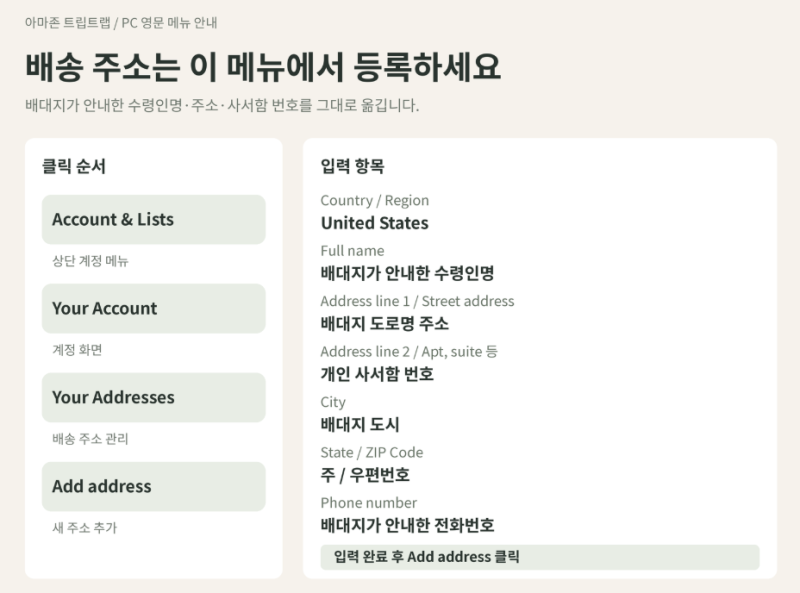Select the value '주 / 우편번호'

tap(365, 475)
